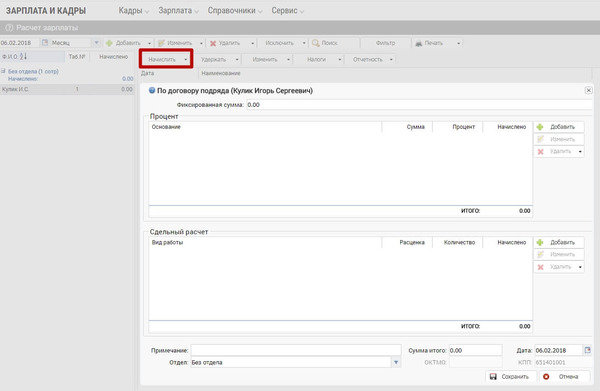Screen dimensions: 600x391
Task: Click the Исключить toolbar button
Action: coord(279,43)
